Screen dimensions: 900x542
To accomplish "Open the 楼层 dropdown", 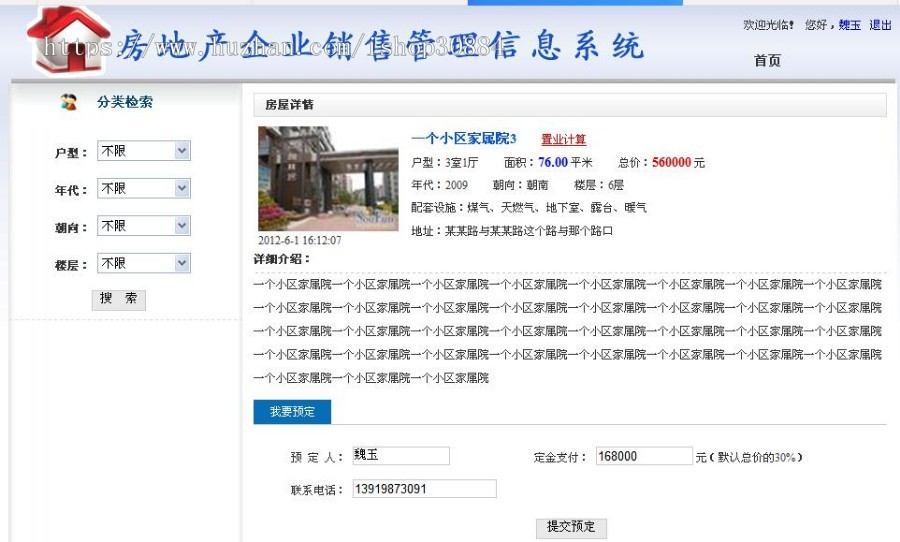I will 143,263.
